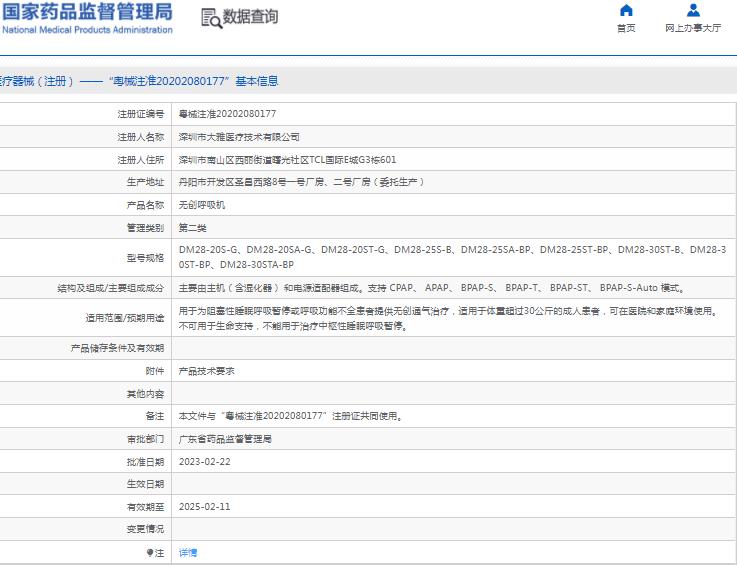Click production address 丹阳市开发区圣昌西路8号 value

click(301, 182)
